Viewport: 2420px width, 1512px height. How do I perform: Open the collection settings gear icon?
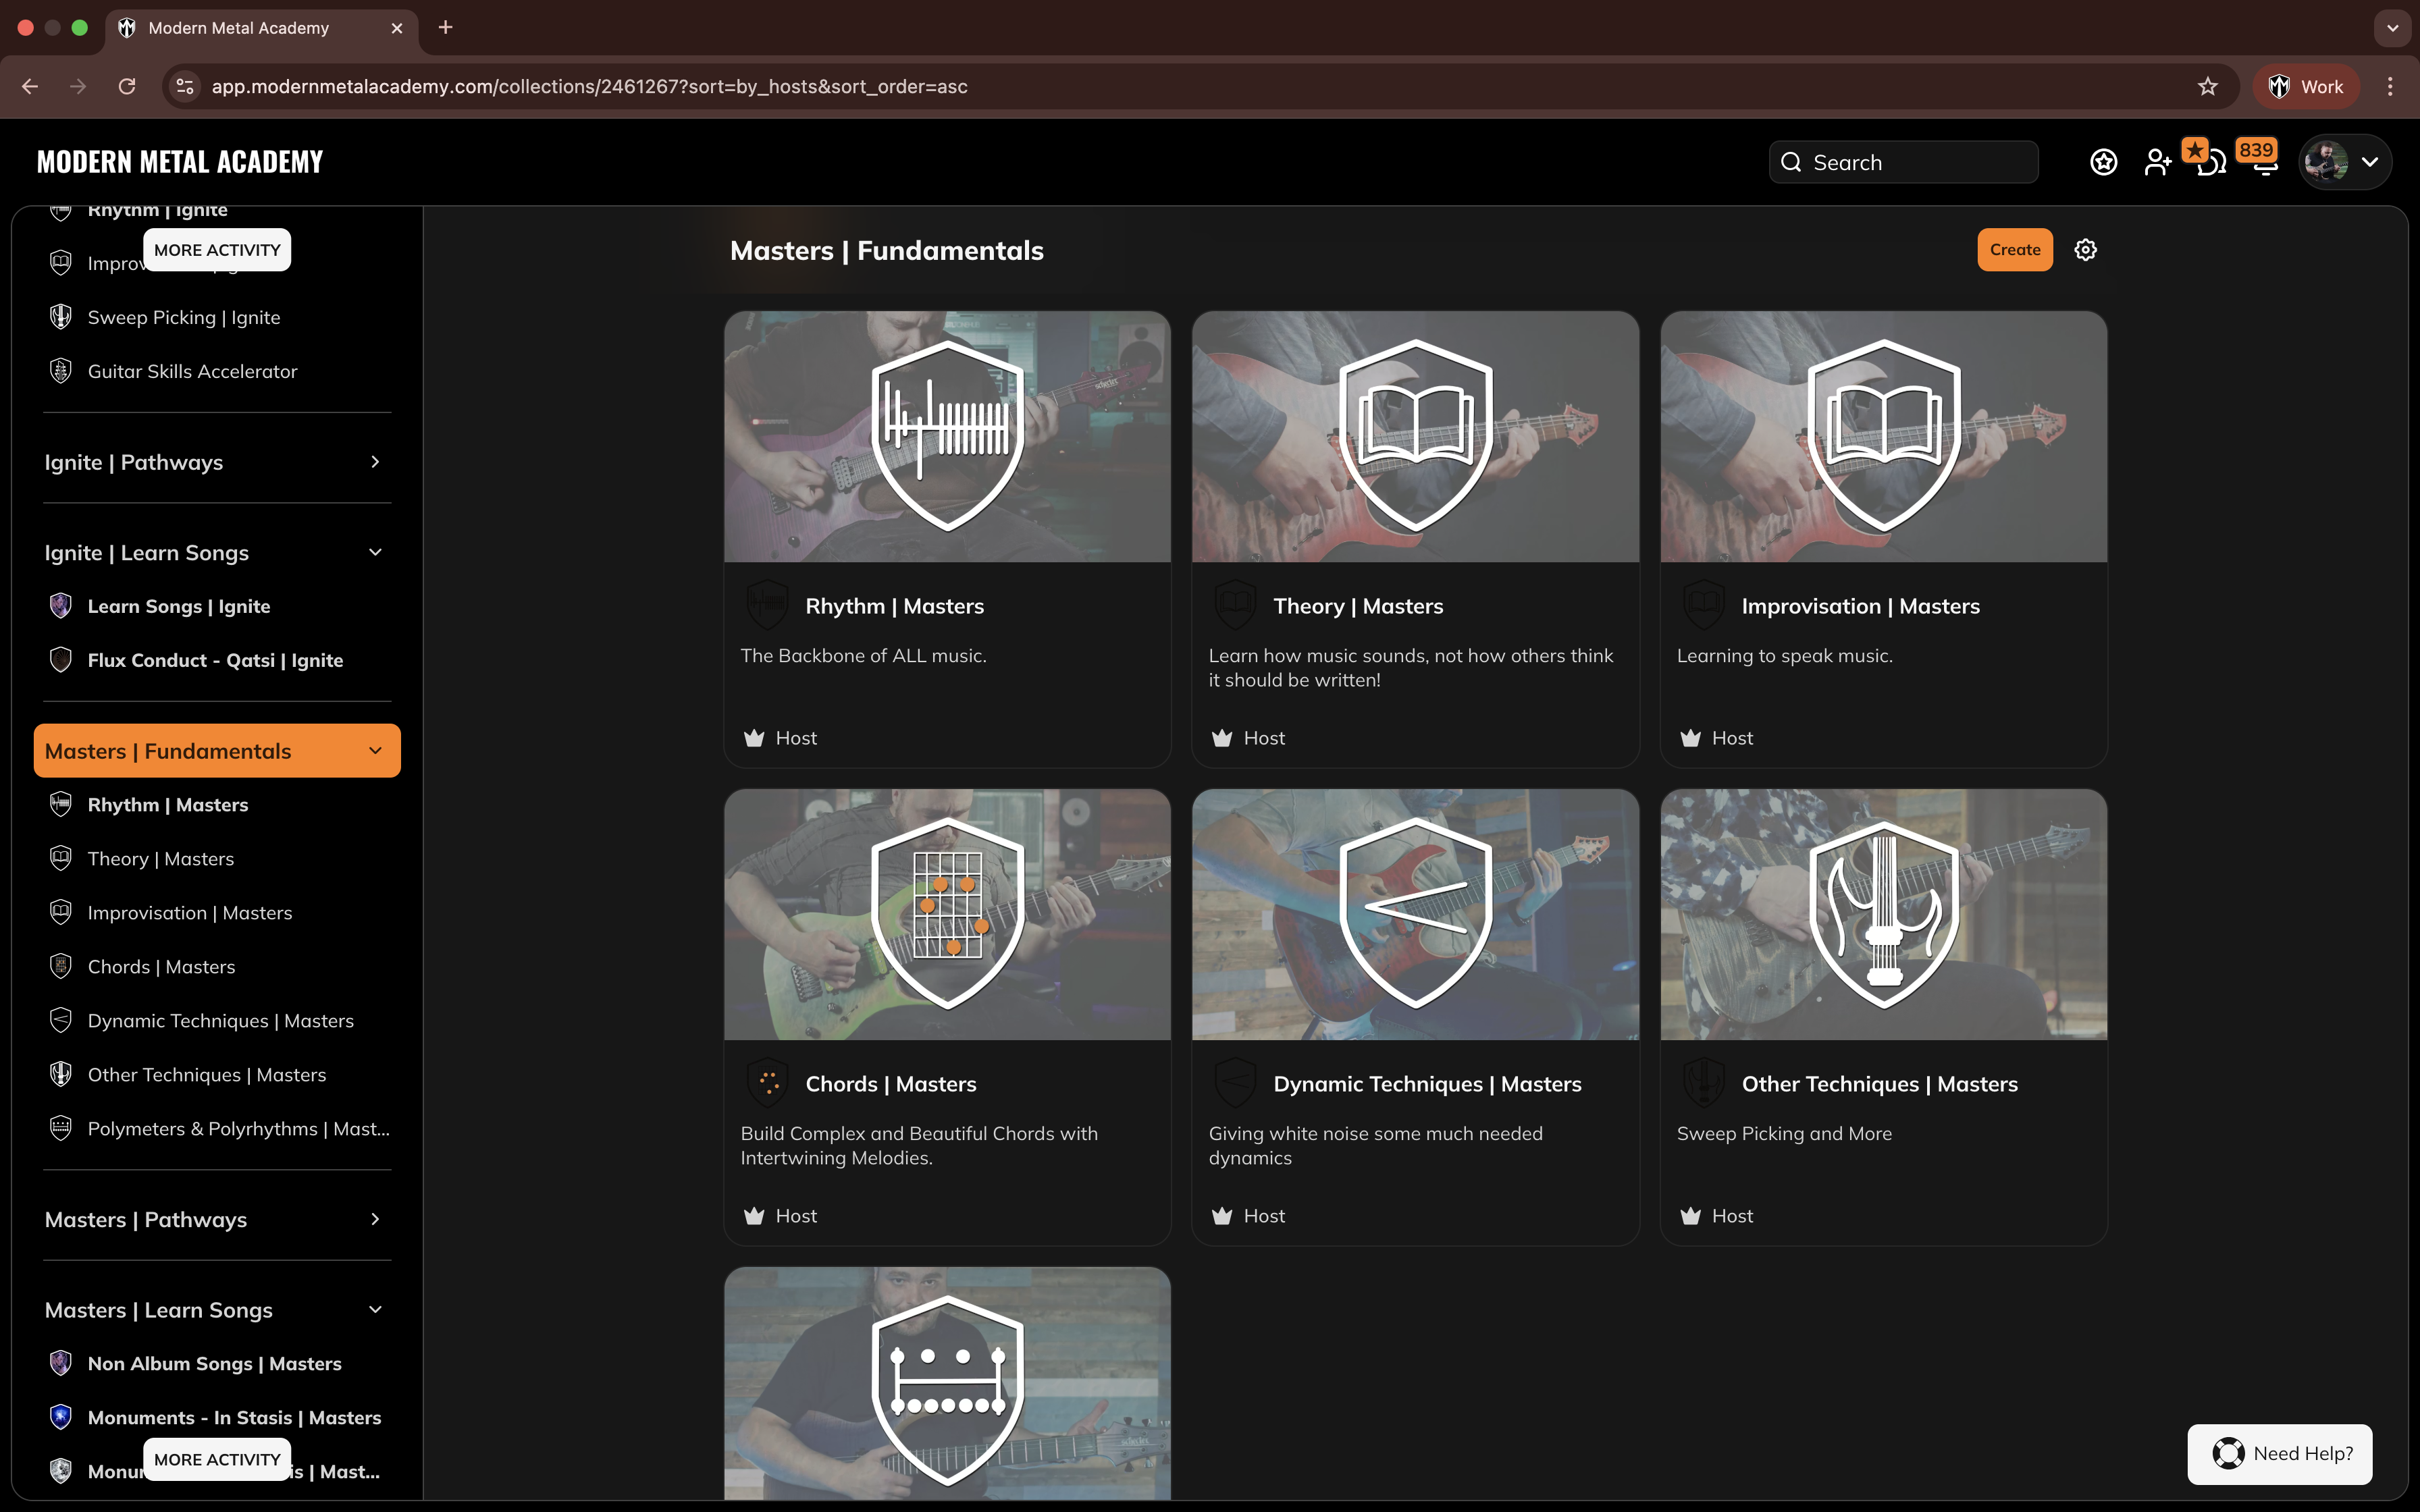click(2085, 250)
